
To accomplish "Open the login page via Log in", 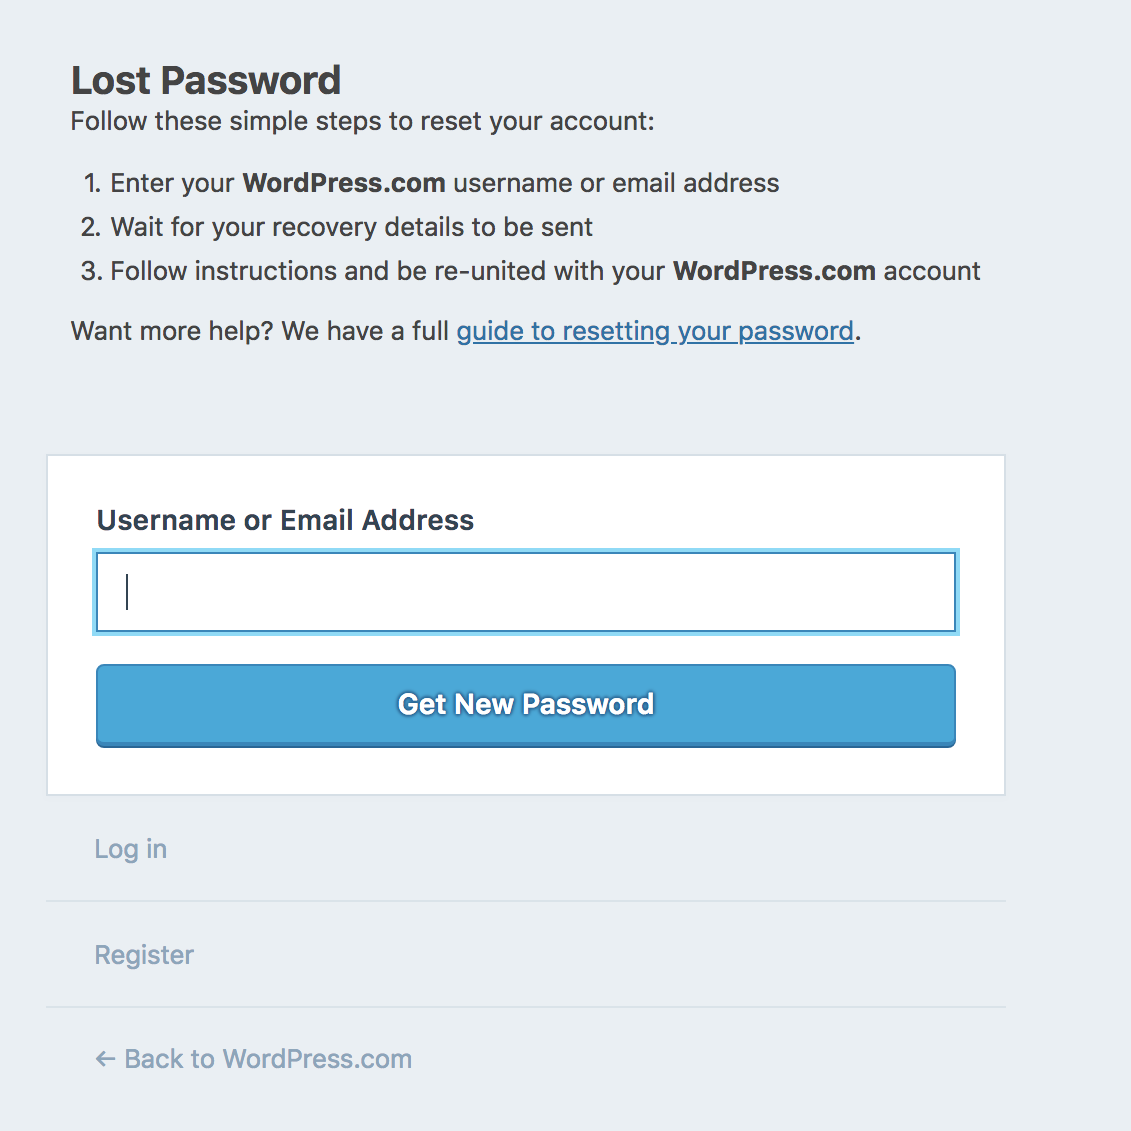I will [130, 848].
